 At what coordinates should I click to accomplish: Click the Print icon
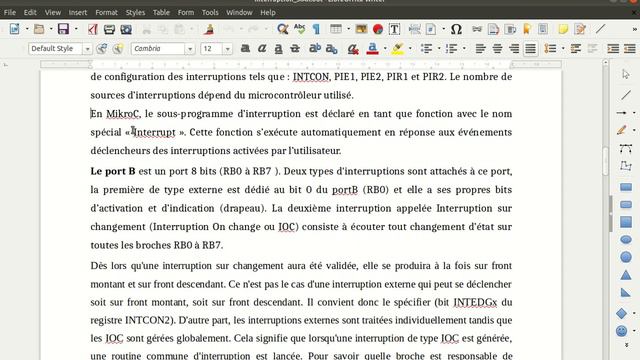(x=109, y=29)
